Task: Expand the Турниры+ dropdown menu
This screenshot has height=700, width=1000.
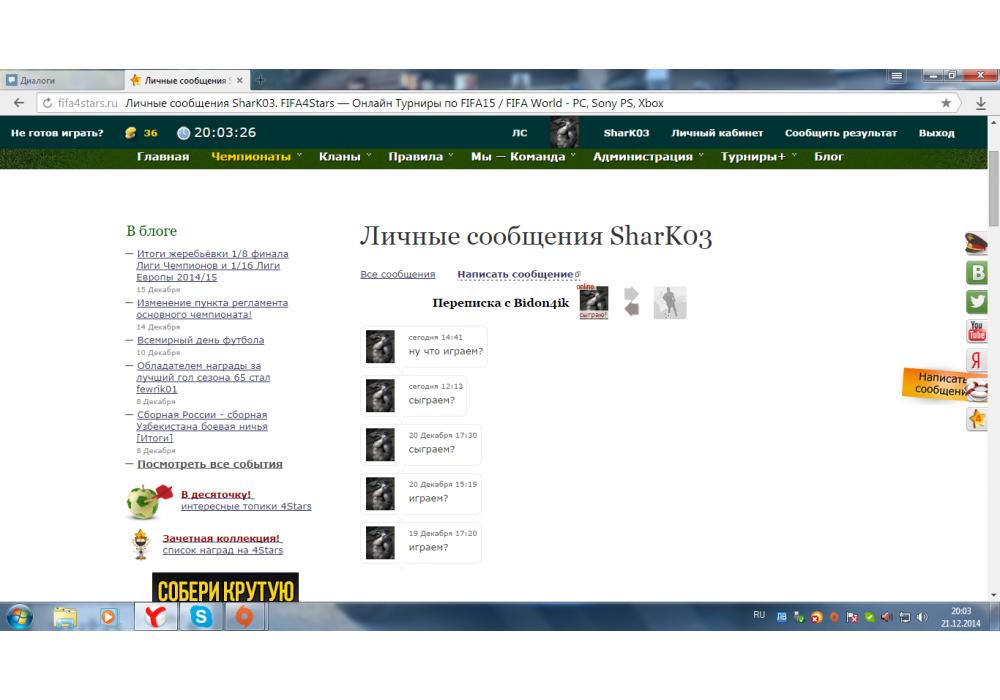Action: 757,157
